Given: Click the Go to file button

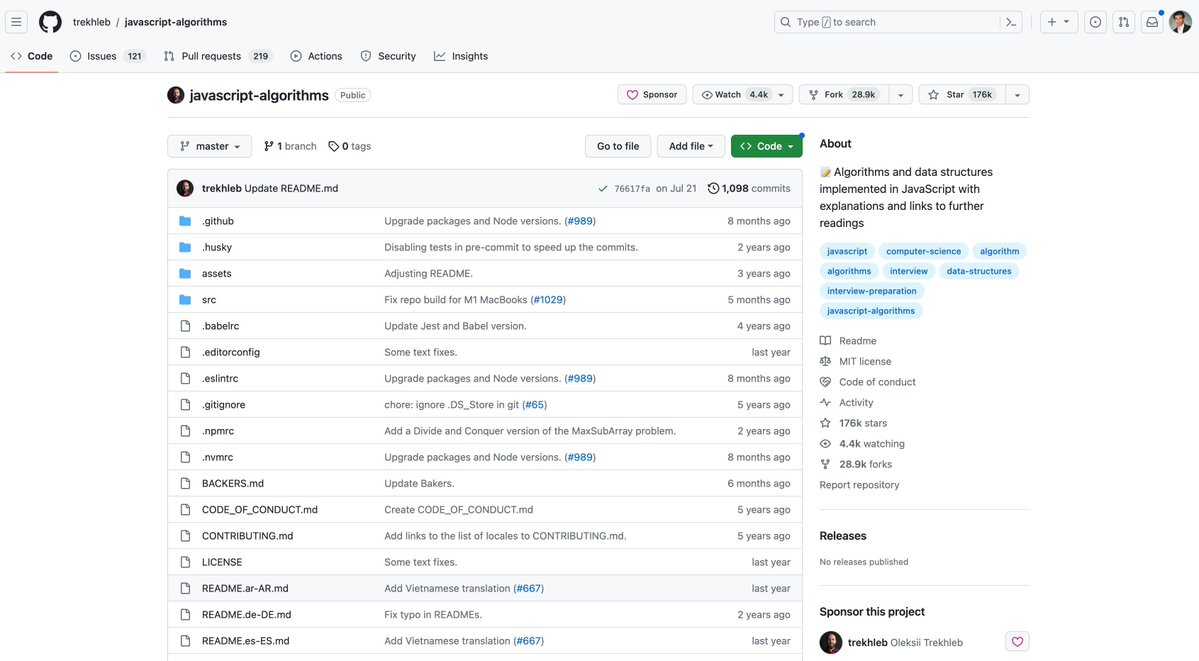Looking at the screenshot, I should pyautogui.click(x=618, y=146).
